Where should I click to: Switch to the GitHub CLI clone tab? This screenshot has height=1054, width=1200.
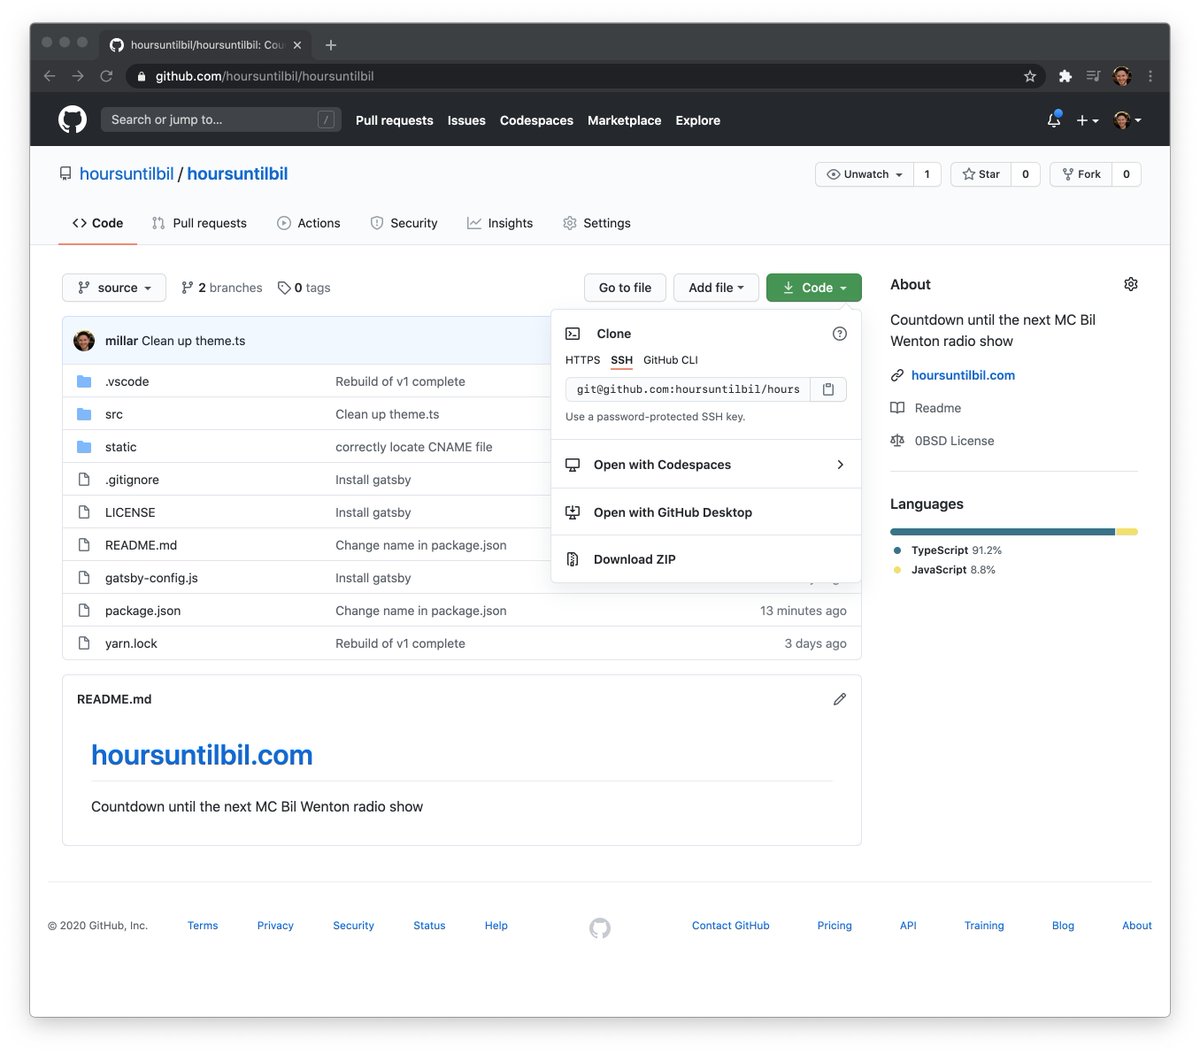[x=671, y=360]
